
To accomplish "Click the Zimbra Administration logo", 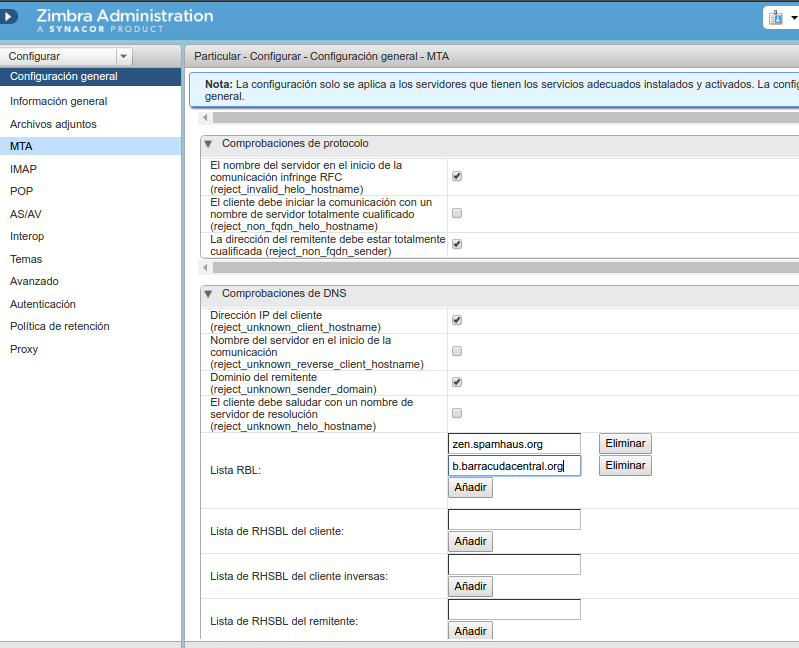I will click(125, 20).
